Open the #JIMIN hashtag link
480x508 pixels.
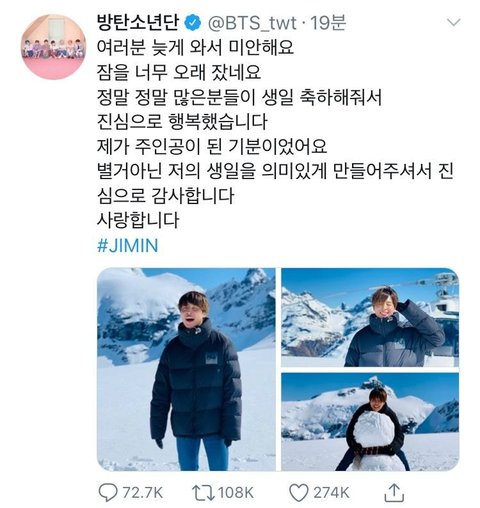point(128,246)
